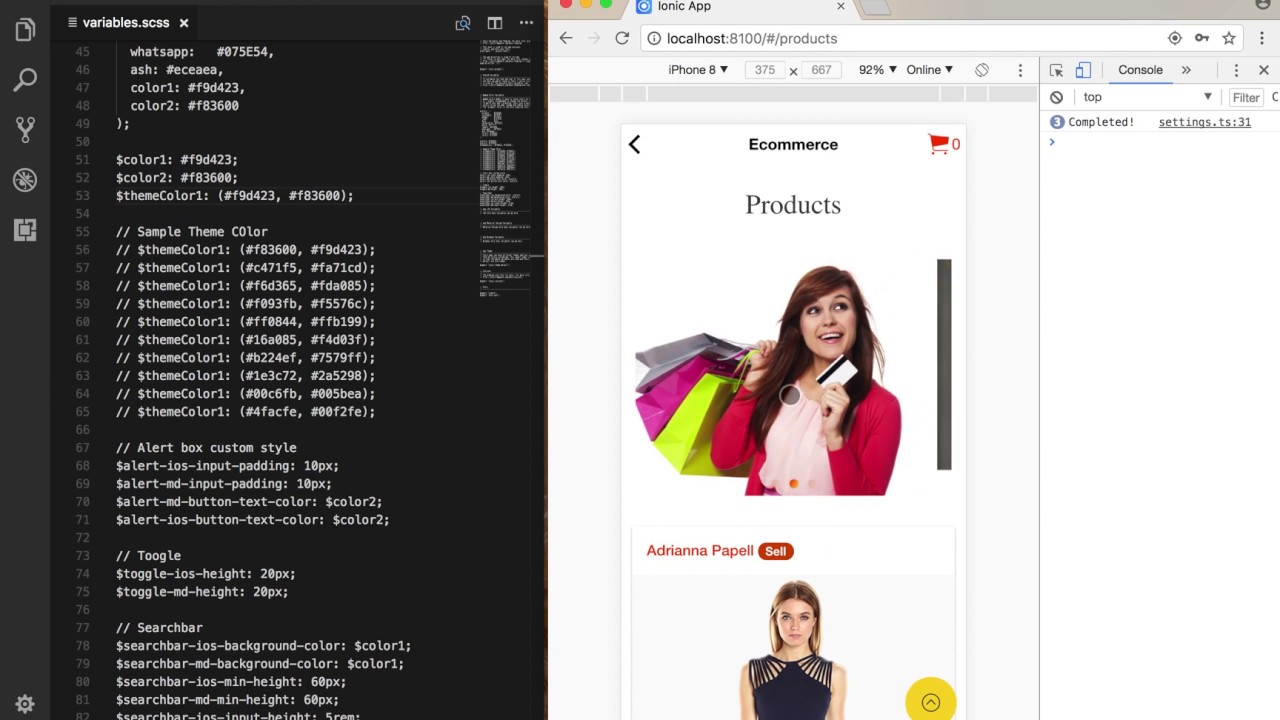
Task: Click the // Searchbar comment line
Action: (159, 628)
